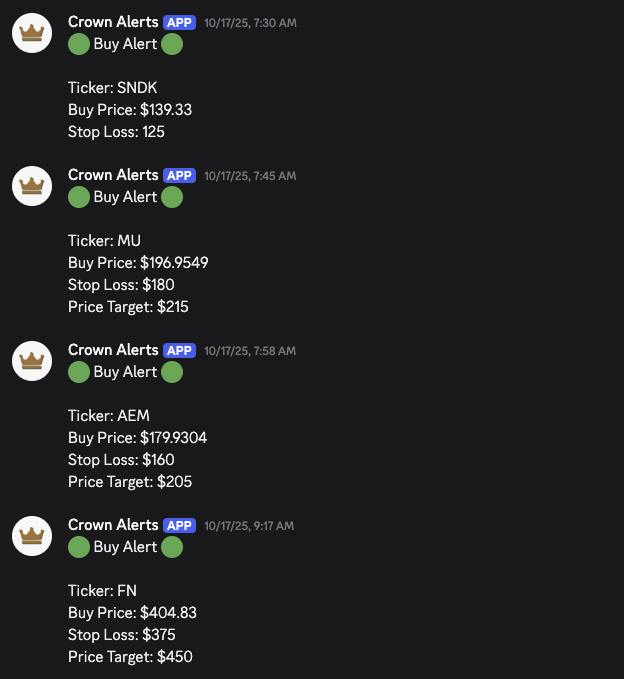Open the crown avatar on FN alert

[32, 536]
